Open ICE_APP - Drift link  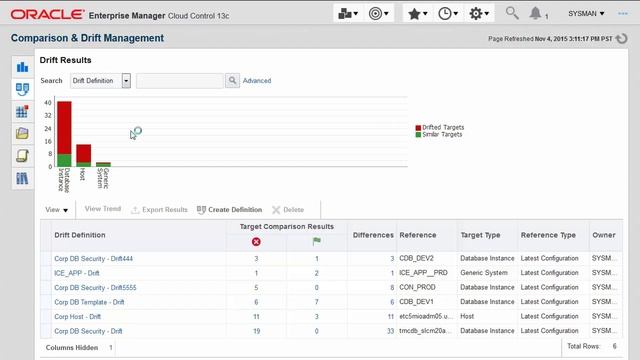pyautogui.click(x=77, y=273)
